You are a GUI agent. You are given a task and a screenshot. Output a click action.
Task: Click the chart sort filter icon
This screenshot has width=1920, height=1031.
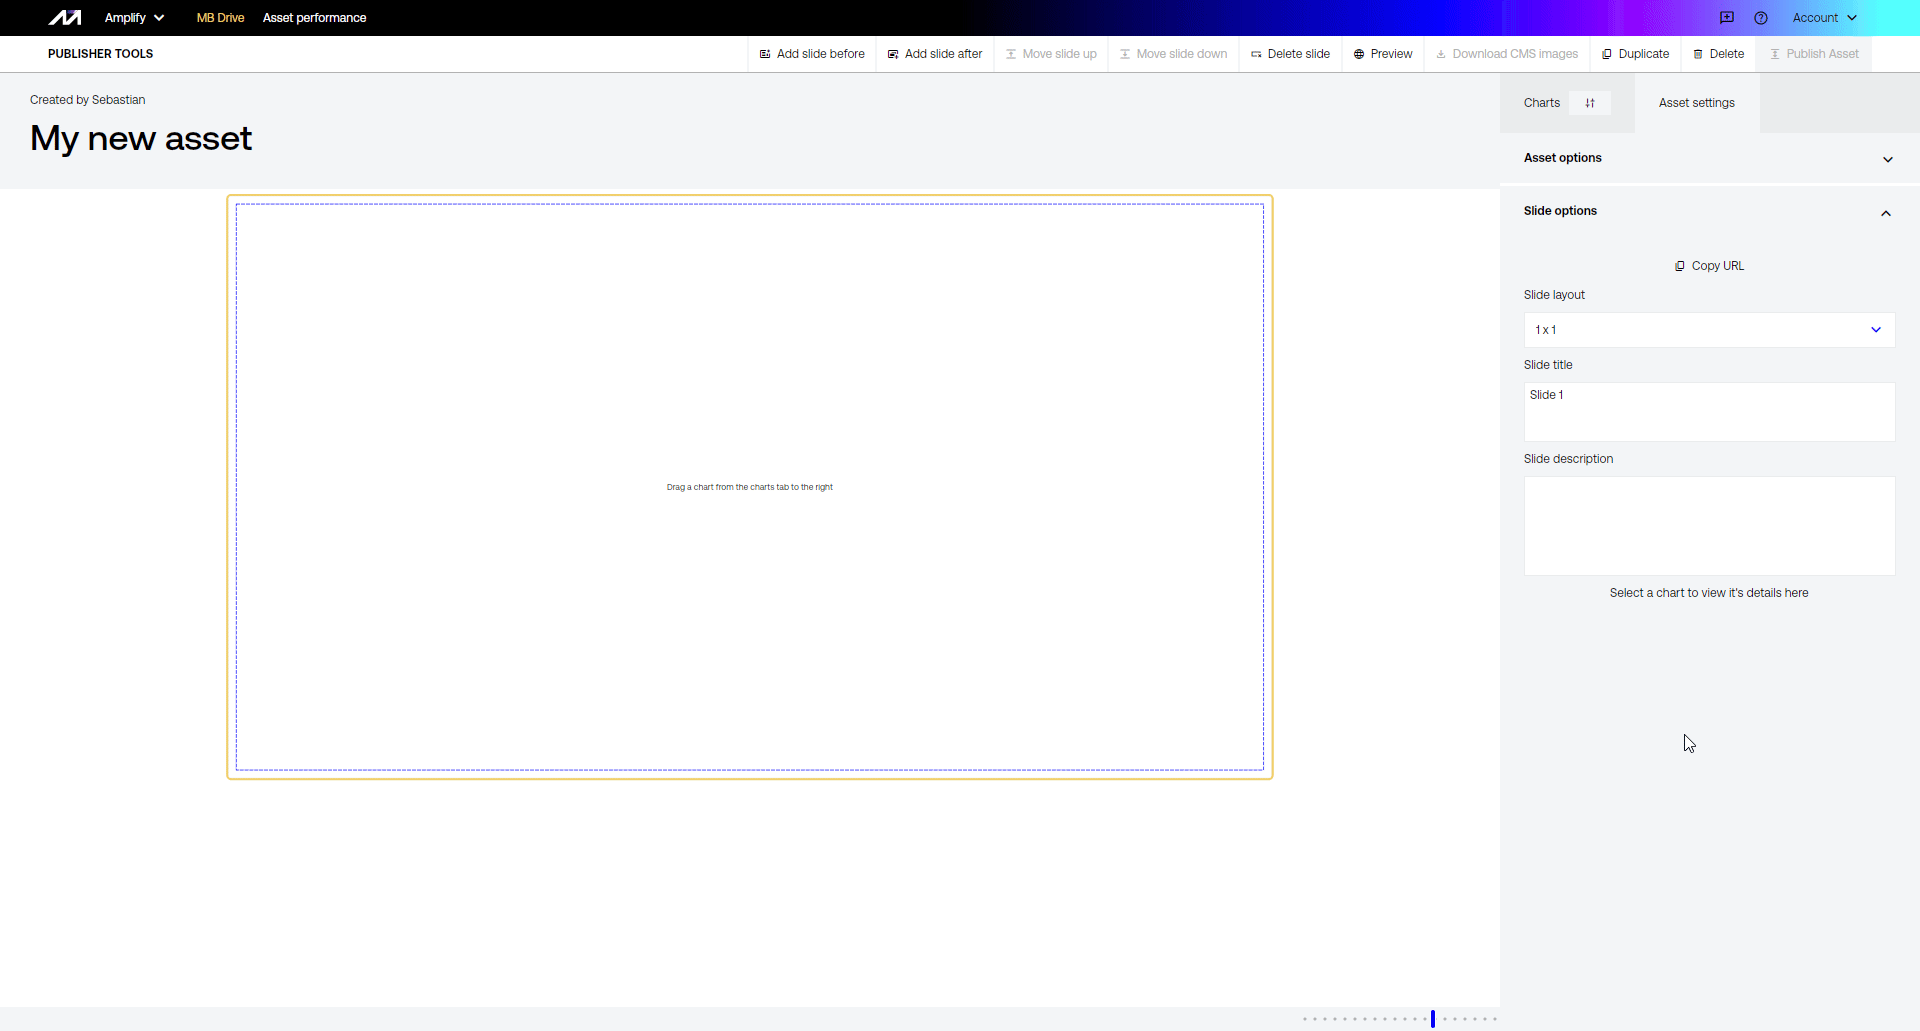[1590, 103]
